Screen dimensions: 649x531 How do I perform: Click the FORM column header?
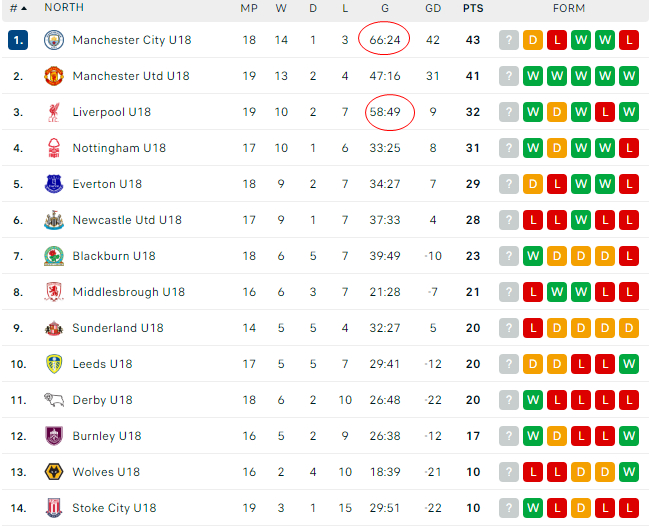[x=569, y=8]
